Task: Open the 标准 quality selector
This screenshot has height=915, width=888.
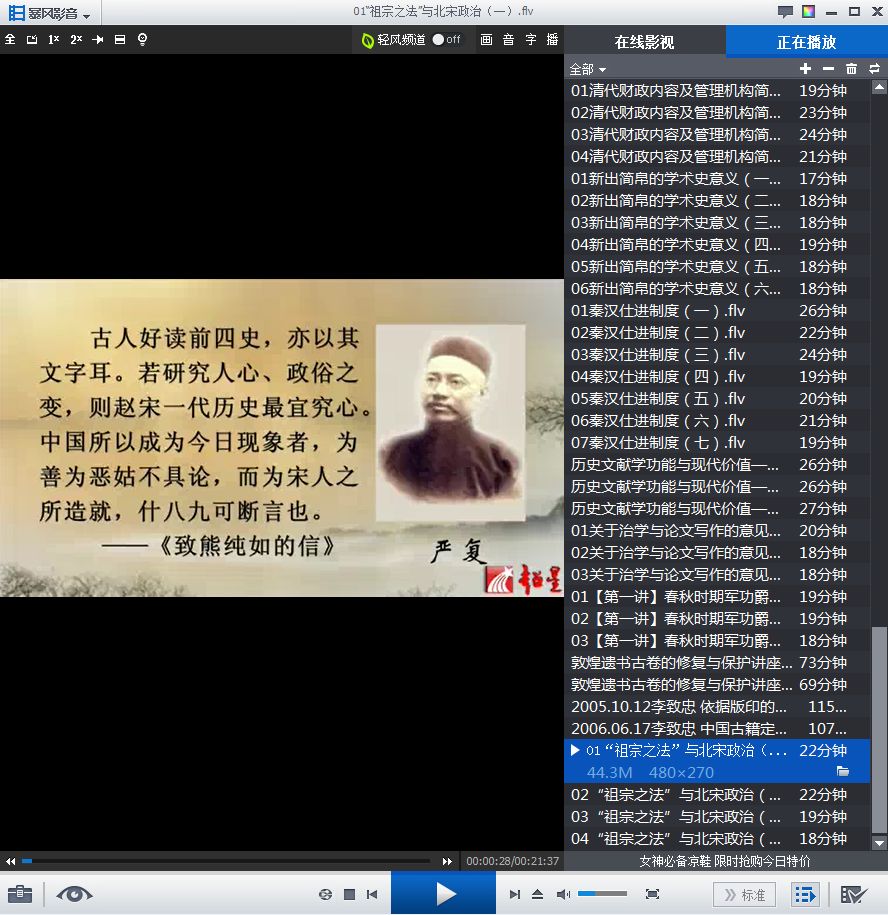Action: click(744, 894)
